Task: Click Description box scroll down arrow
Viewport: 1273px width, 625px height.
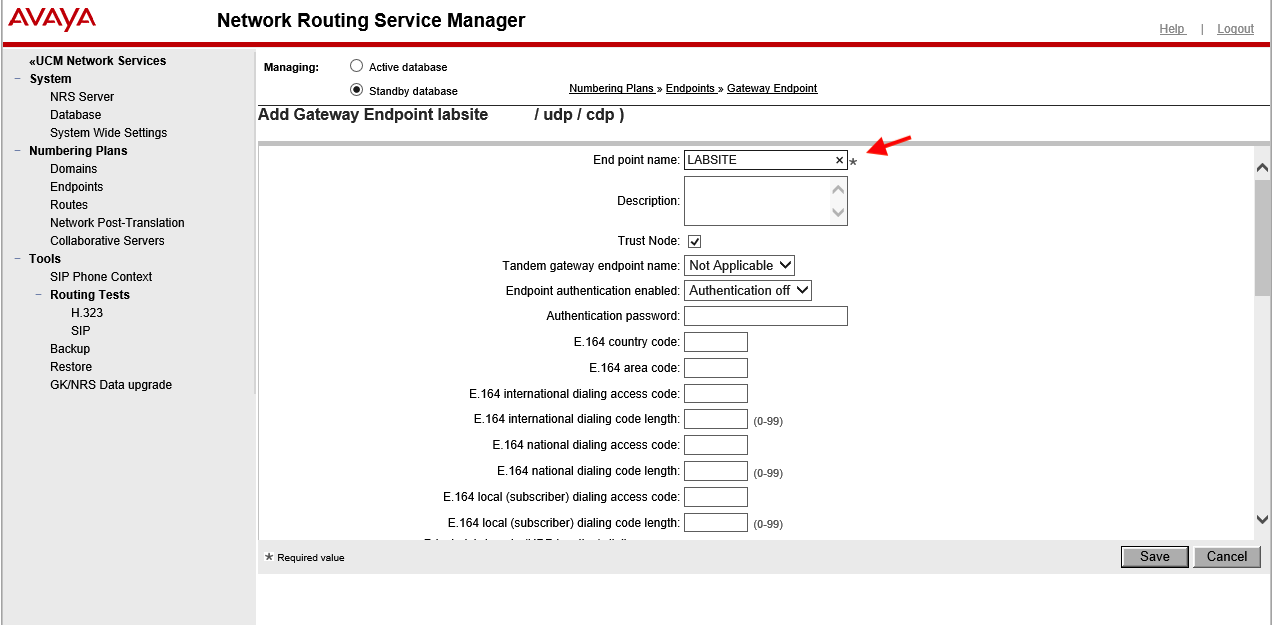Action: (839, 212)
